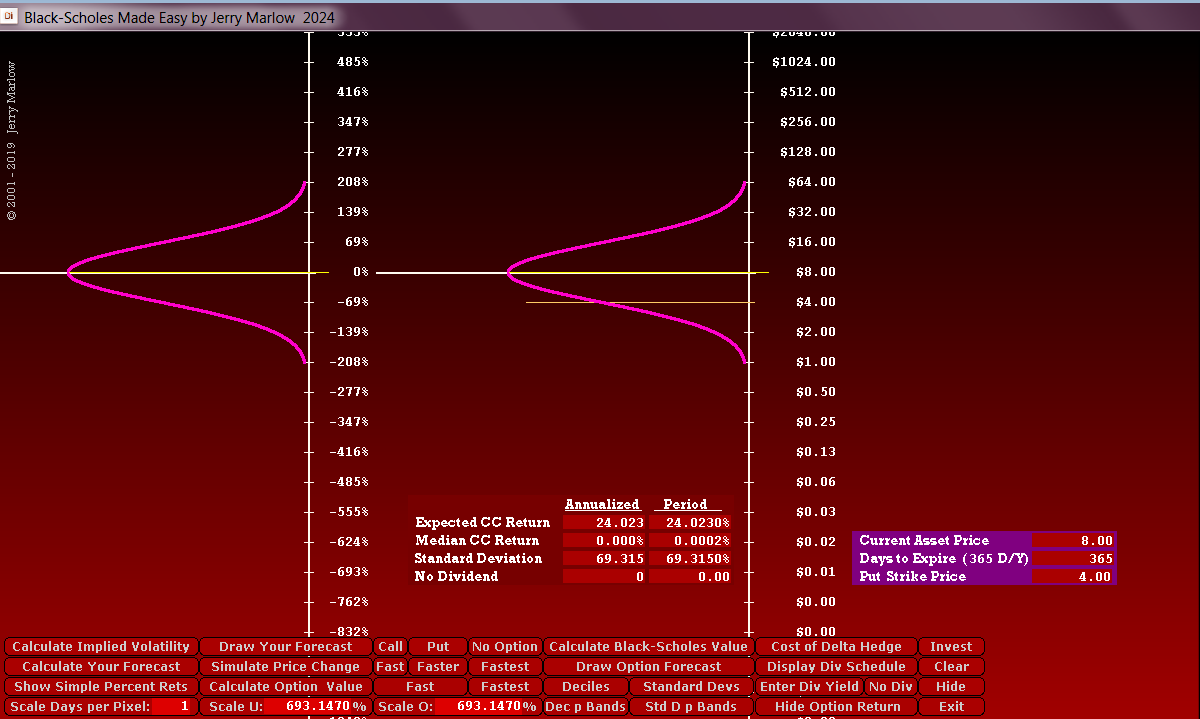The width and height of the screenshot is (1200, 719).
Task: Select the Call option button
Action: [x=391, y=647]
